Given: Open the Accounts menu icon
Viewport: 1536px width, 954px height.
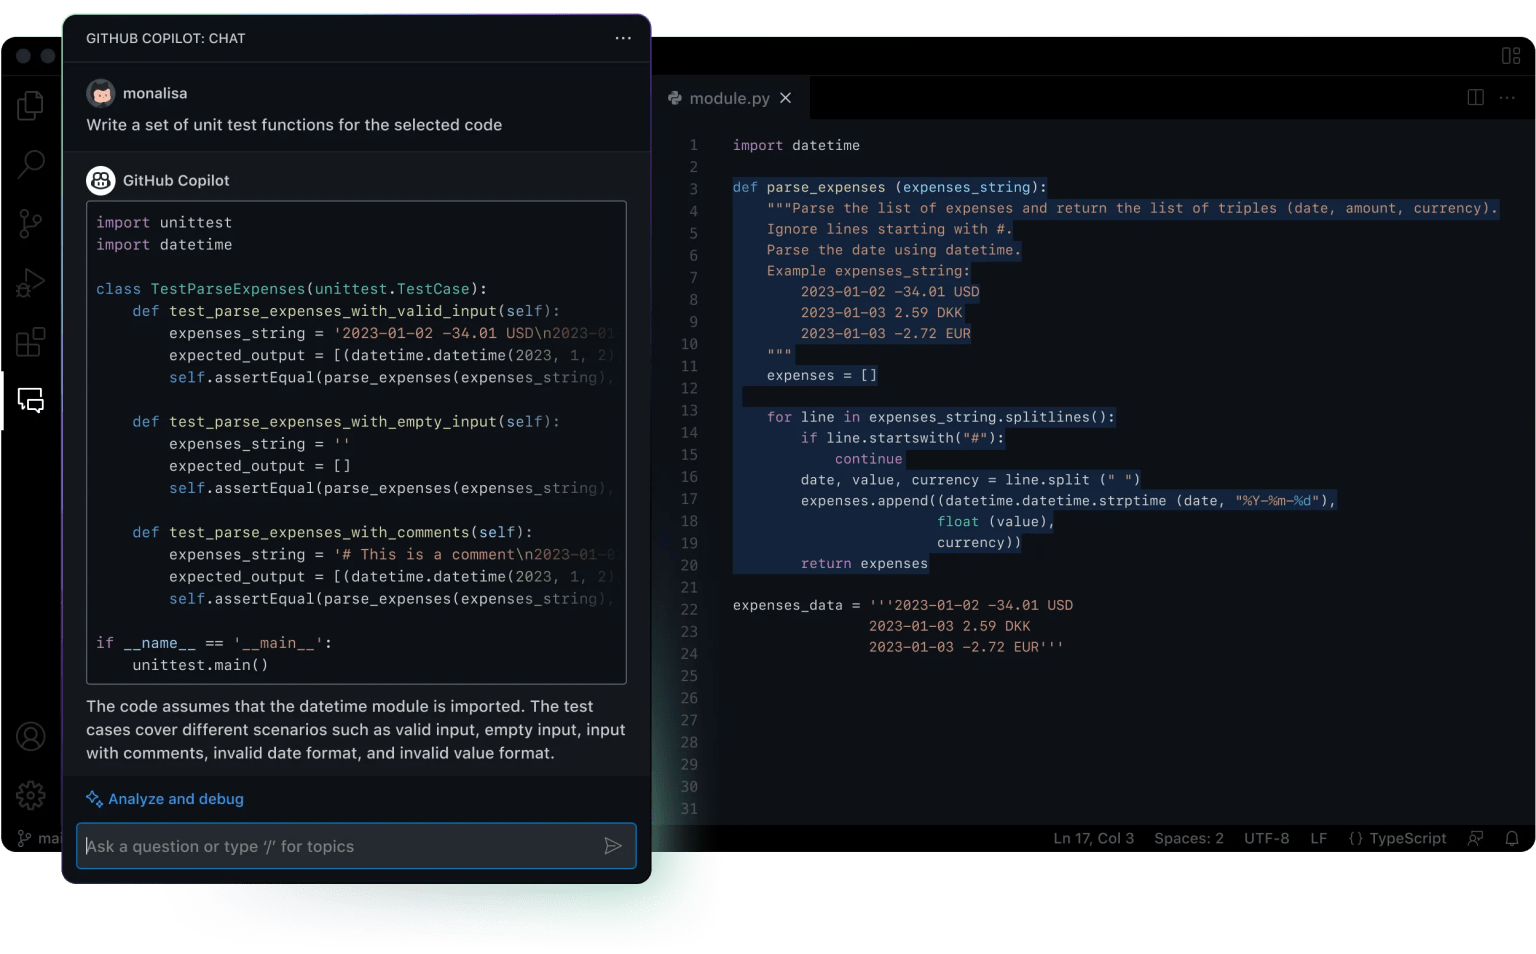Looking at the screenshot, I should click(31, 737).
